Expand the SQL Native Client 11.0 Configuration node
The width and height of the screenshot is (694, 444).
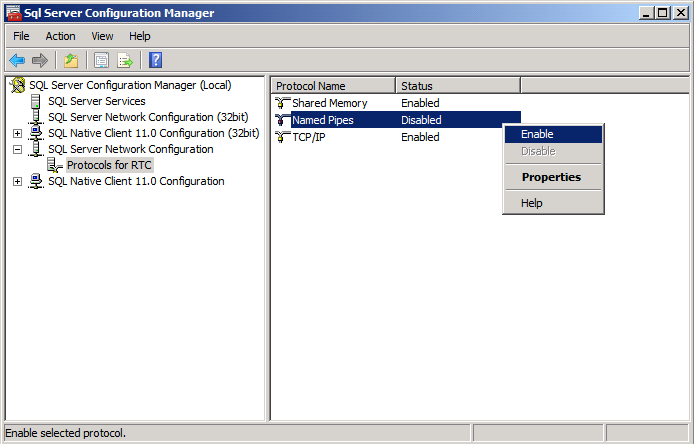[17, 181]
